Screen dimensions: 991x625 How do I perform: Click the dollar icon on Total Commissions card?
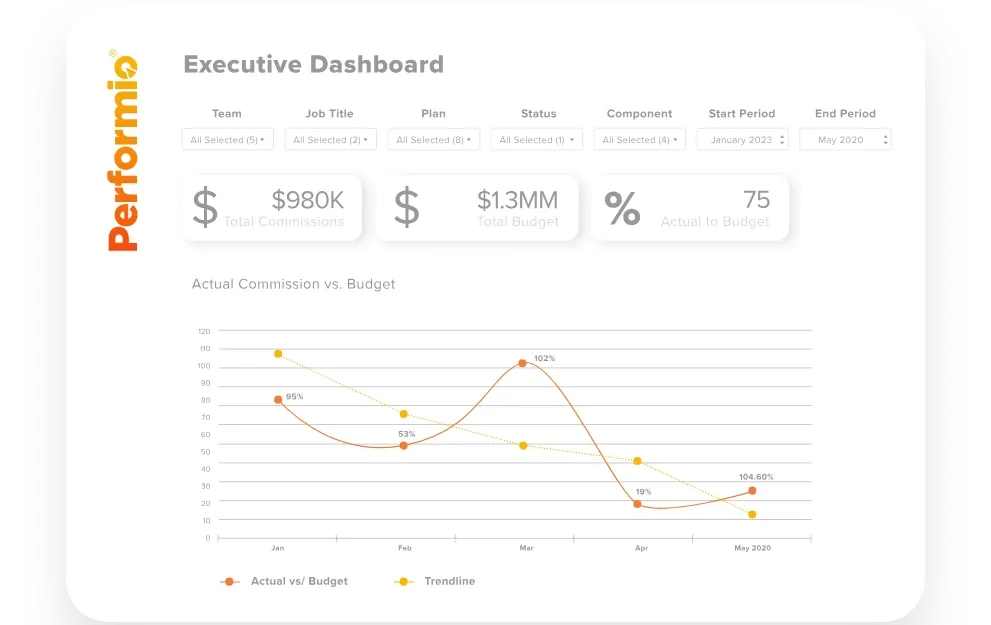coord(207,207)
